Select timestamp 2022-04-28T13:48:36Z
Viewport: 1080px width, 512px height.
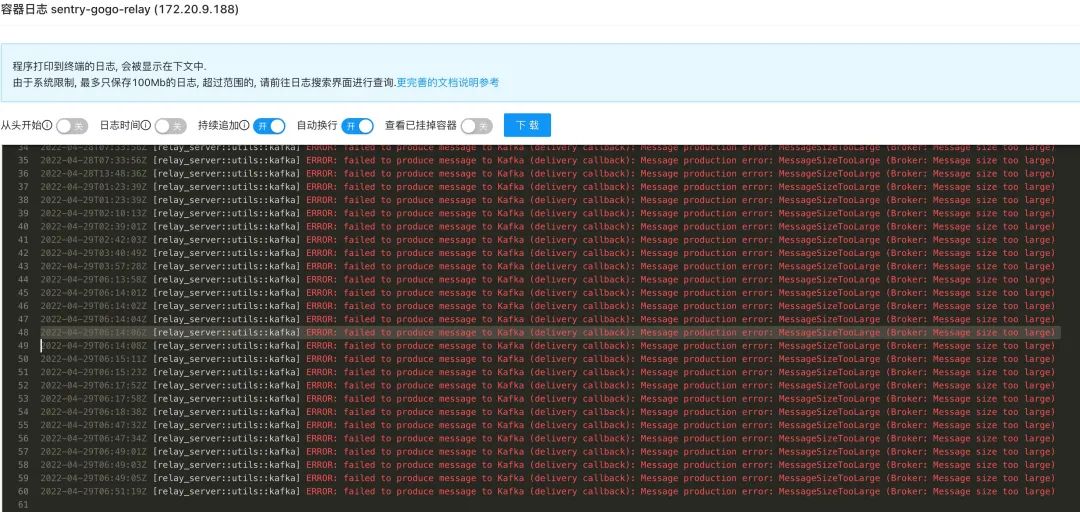(x=93, y=174)
